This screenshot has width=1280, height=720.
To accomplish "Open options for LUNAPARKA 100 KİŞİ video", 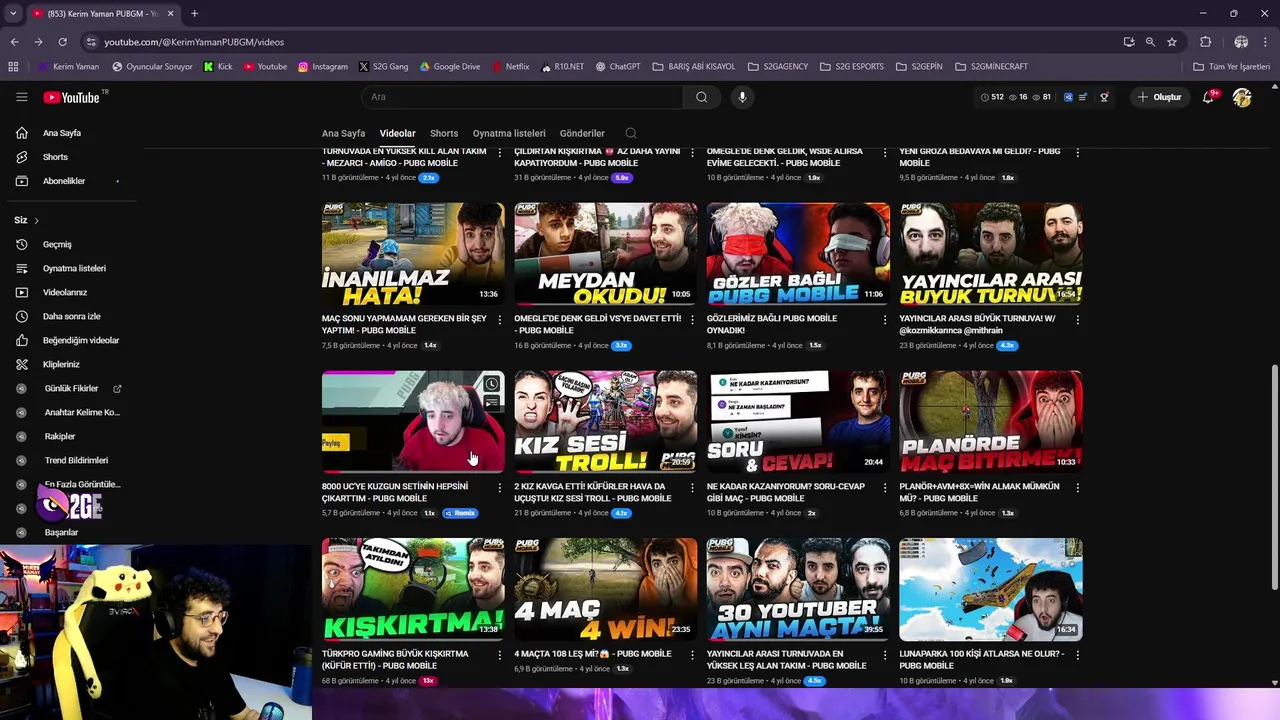I will tap(1077, 655).
